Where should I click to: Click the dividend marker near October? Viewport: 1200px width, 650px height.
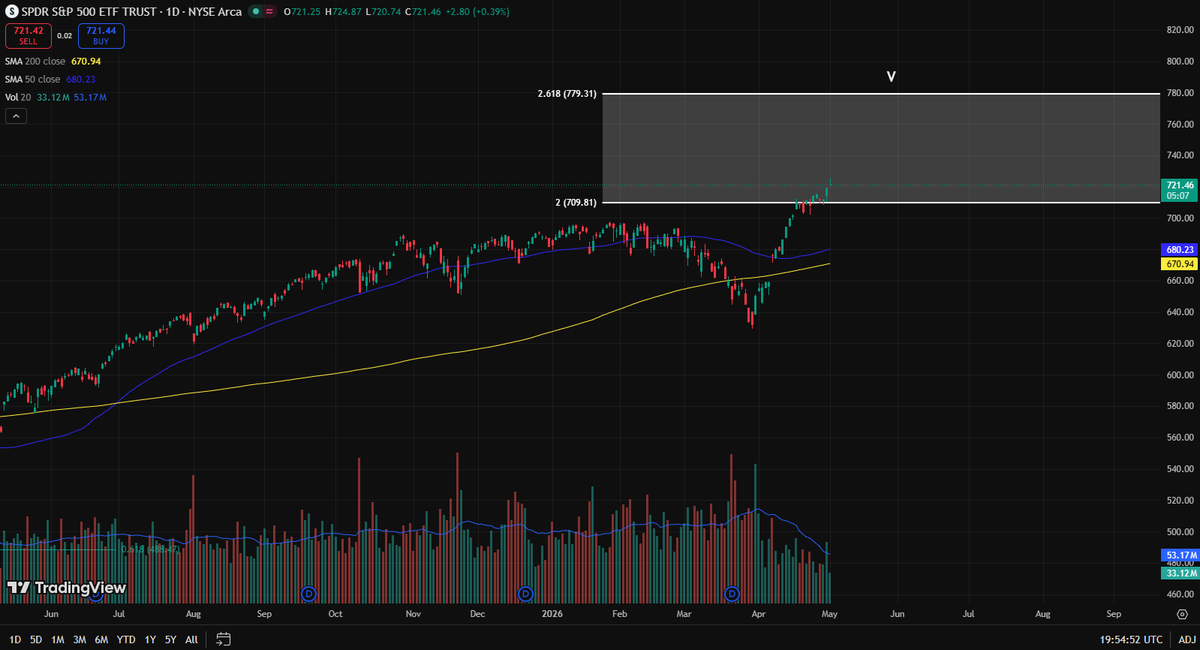(308, 594)
